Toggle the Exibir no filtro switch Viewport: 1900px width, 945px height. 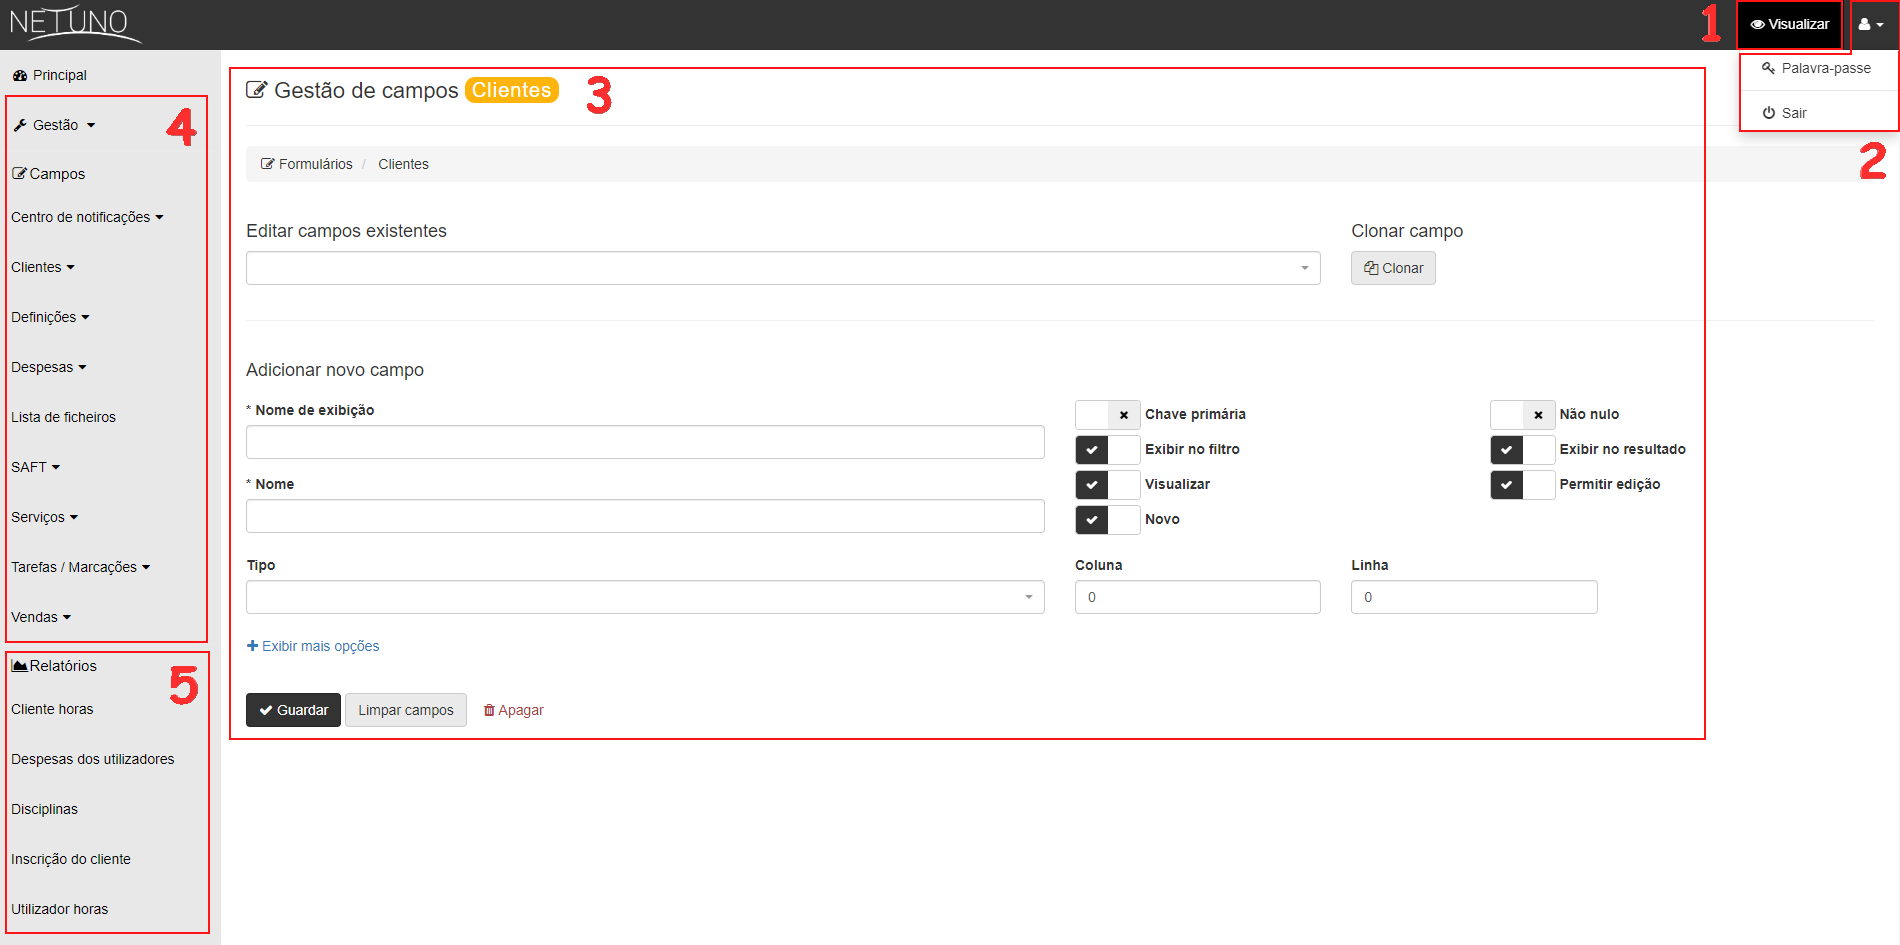1107,449
